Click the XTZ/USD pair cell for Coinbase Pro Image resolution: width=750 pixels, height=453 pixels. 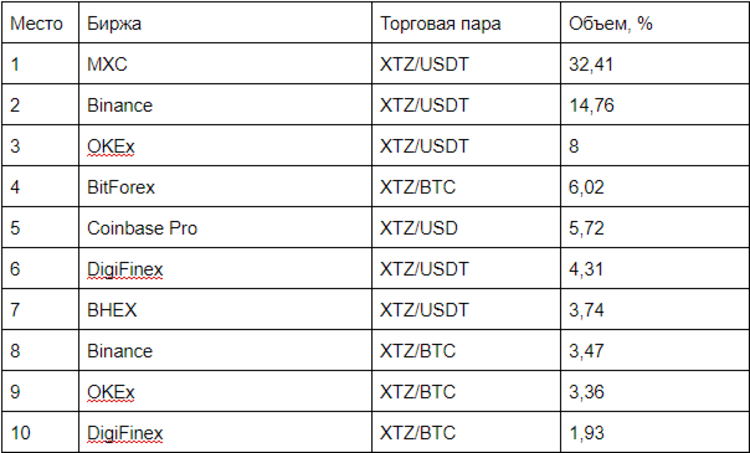tap(419, 228)
